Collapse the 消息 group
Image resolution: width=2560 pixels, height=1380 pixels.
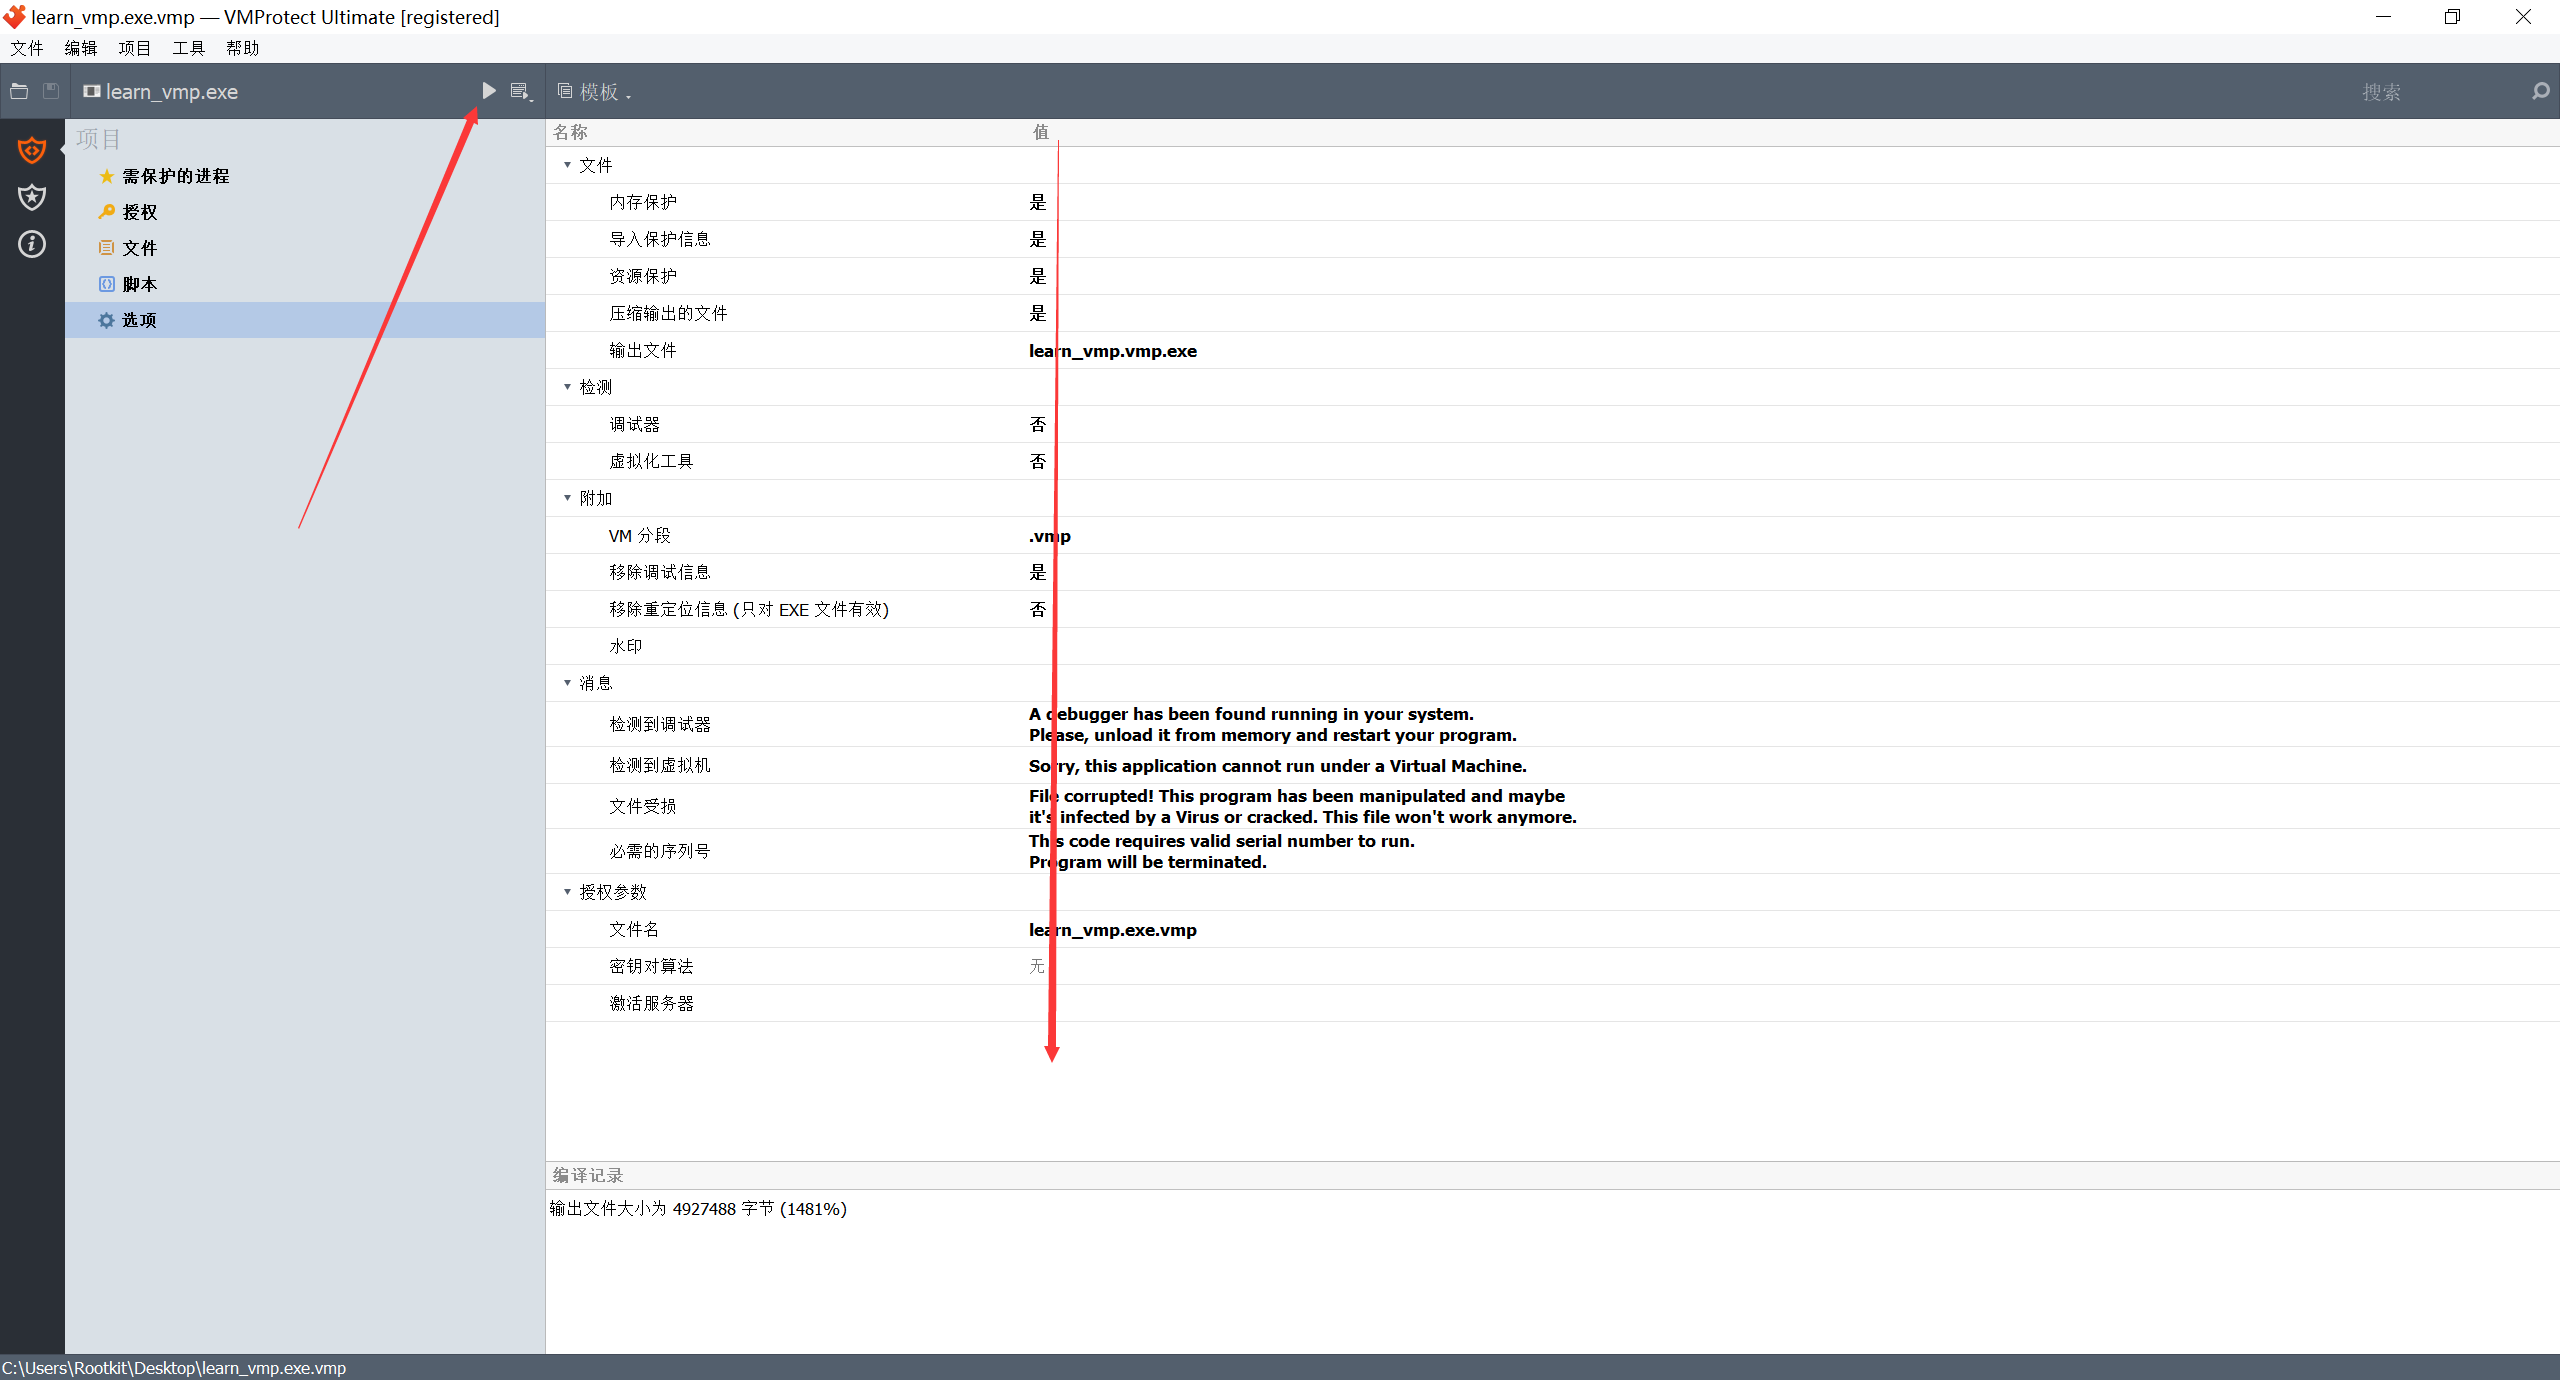567,683
